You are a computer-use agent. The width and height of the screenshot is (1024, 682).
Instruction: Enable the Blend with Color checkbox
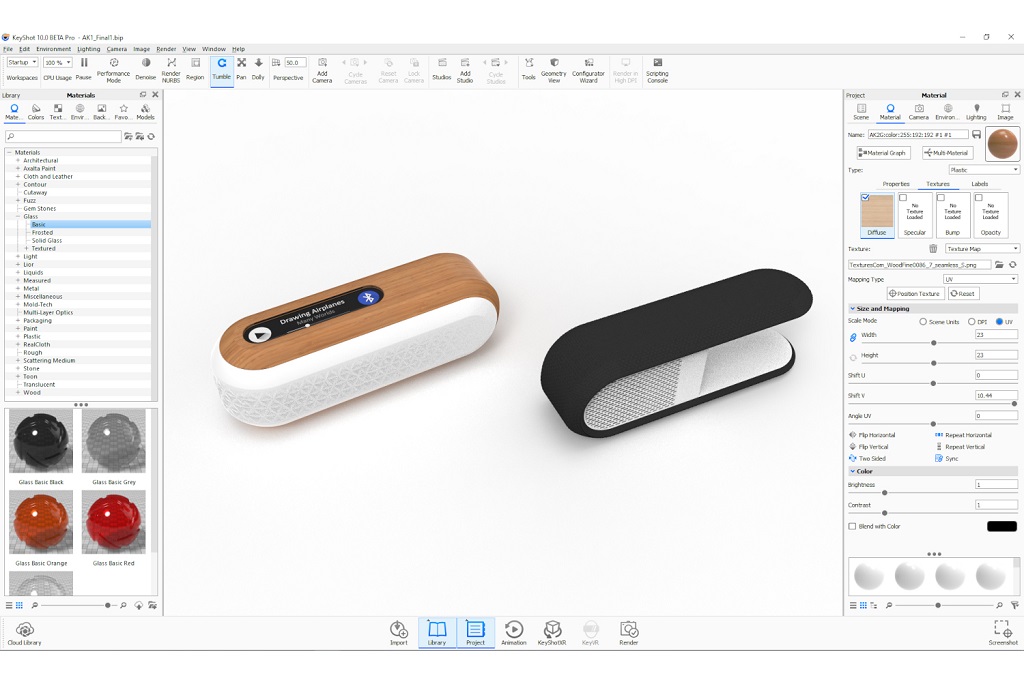852,526
